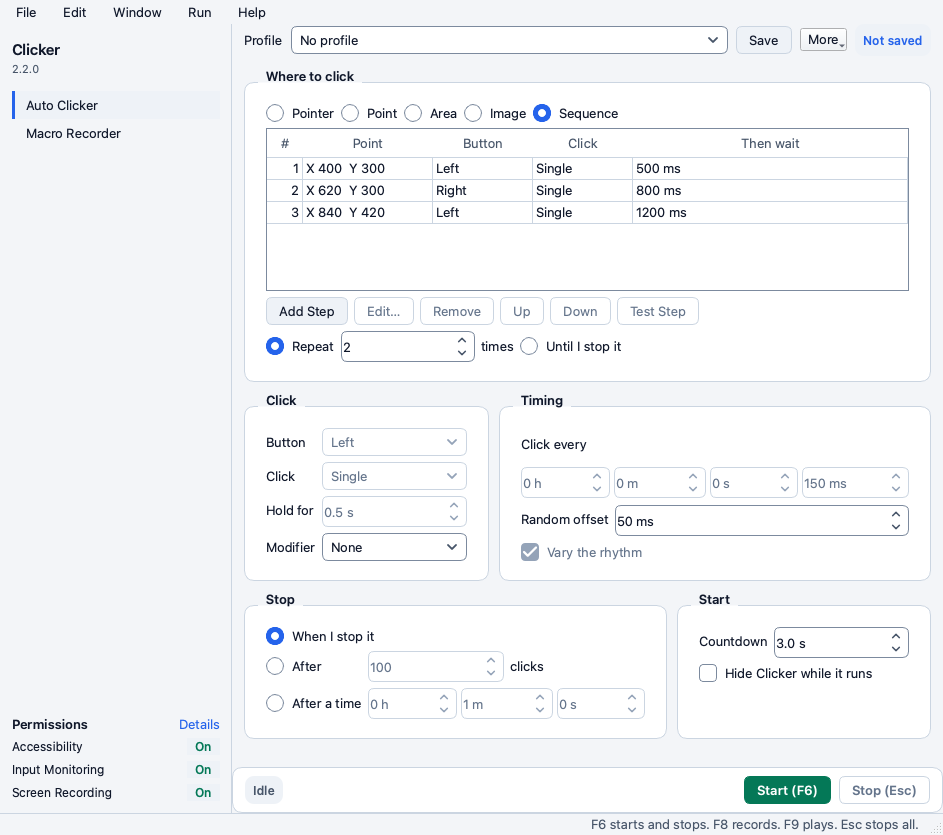Select step 2 with Right button
This screenshot has height=835, width=943.
587,191
